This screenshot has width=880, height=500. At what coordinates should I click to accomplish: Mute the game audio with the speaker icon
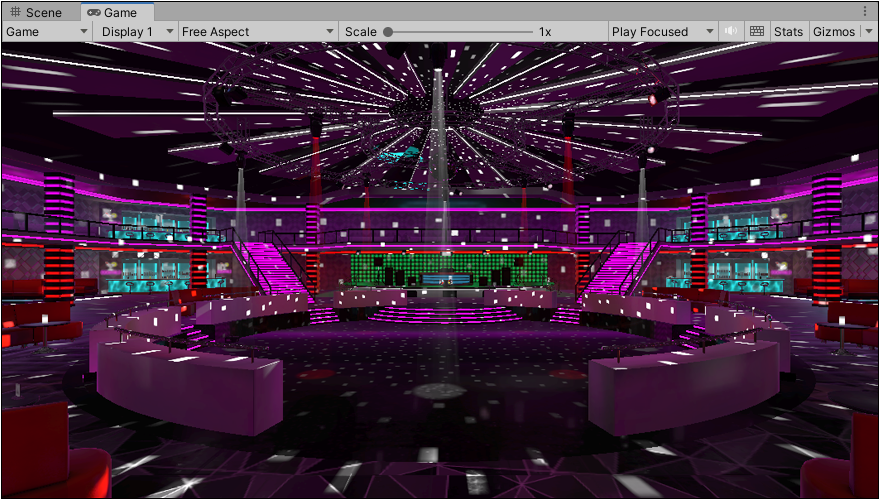[731, 31]
